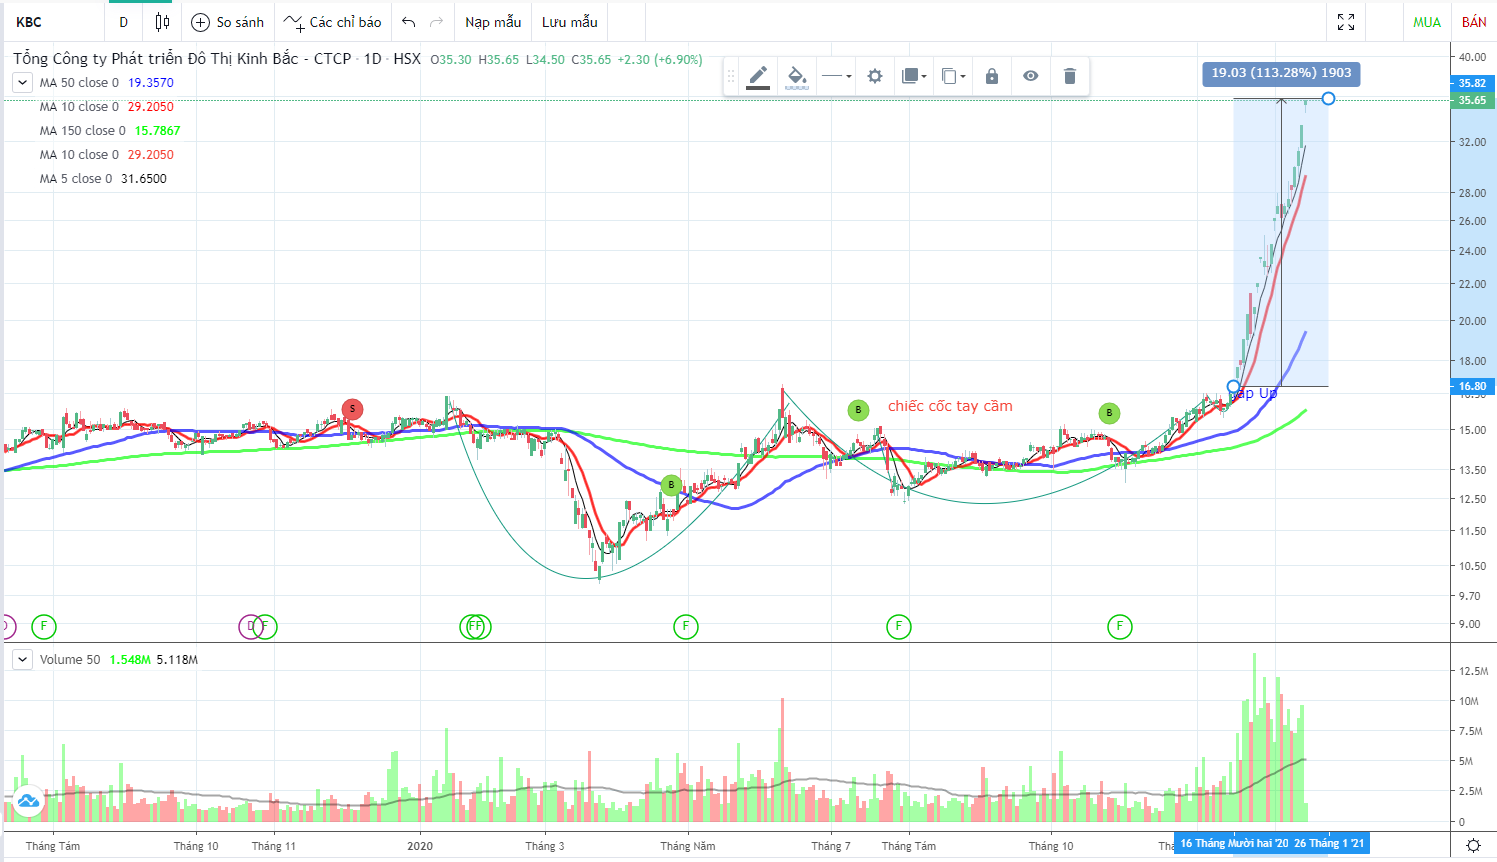
Task: Hide the selected drawing with eye icon
Action: pyautogui.click(x=1030, y=76)
